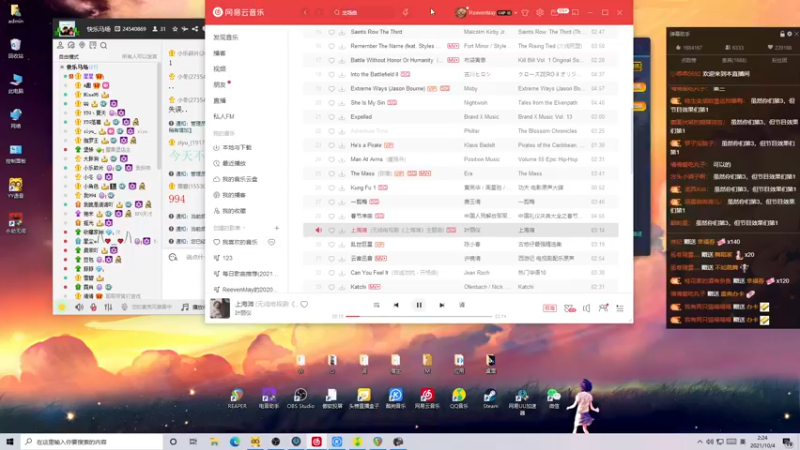Like the song Can You Feel It
Screen dimensions: 800x450
(x=331, y=272)
